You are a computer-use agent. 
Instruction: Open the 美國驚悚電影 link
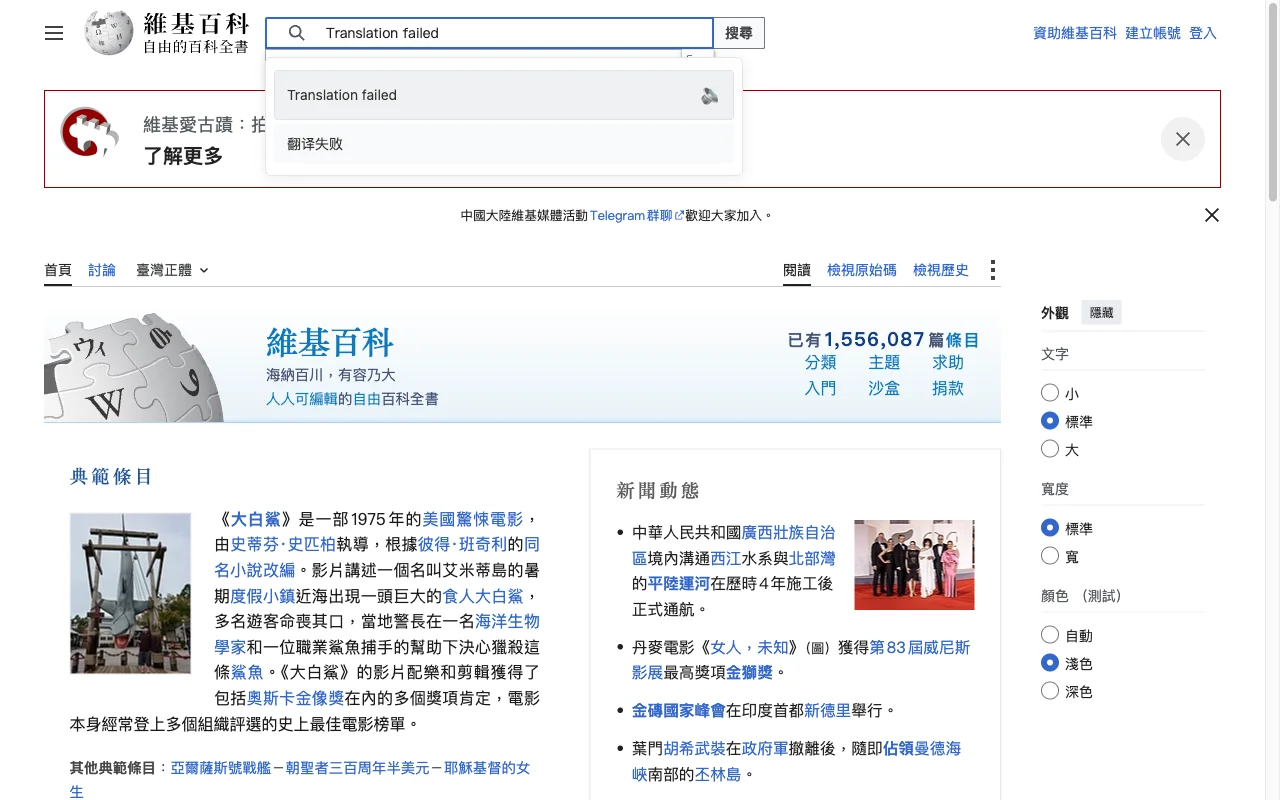point(473,519)
